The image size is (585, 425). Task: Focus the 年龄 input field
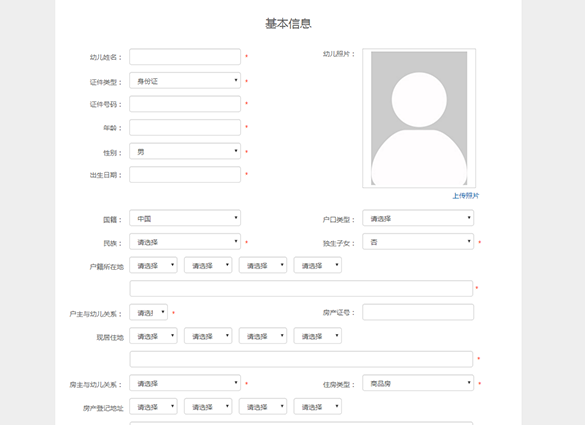(185, 128)
